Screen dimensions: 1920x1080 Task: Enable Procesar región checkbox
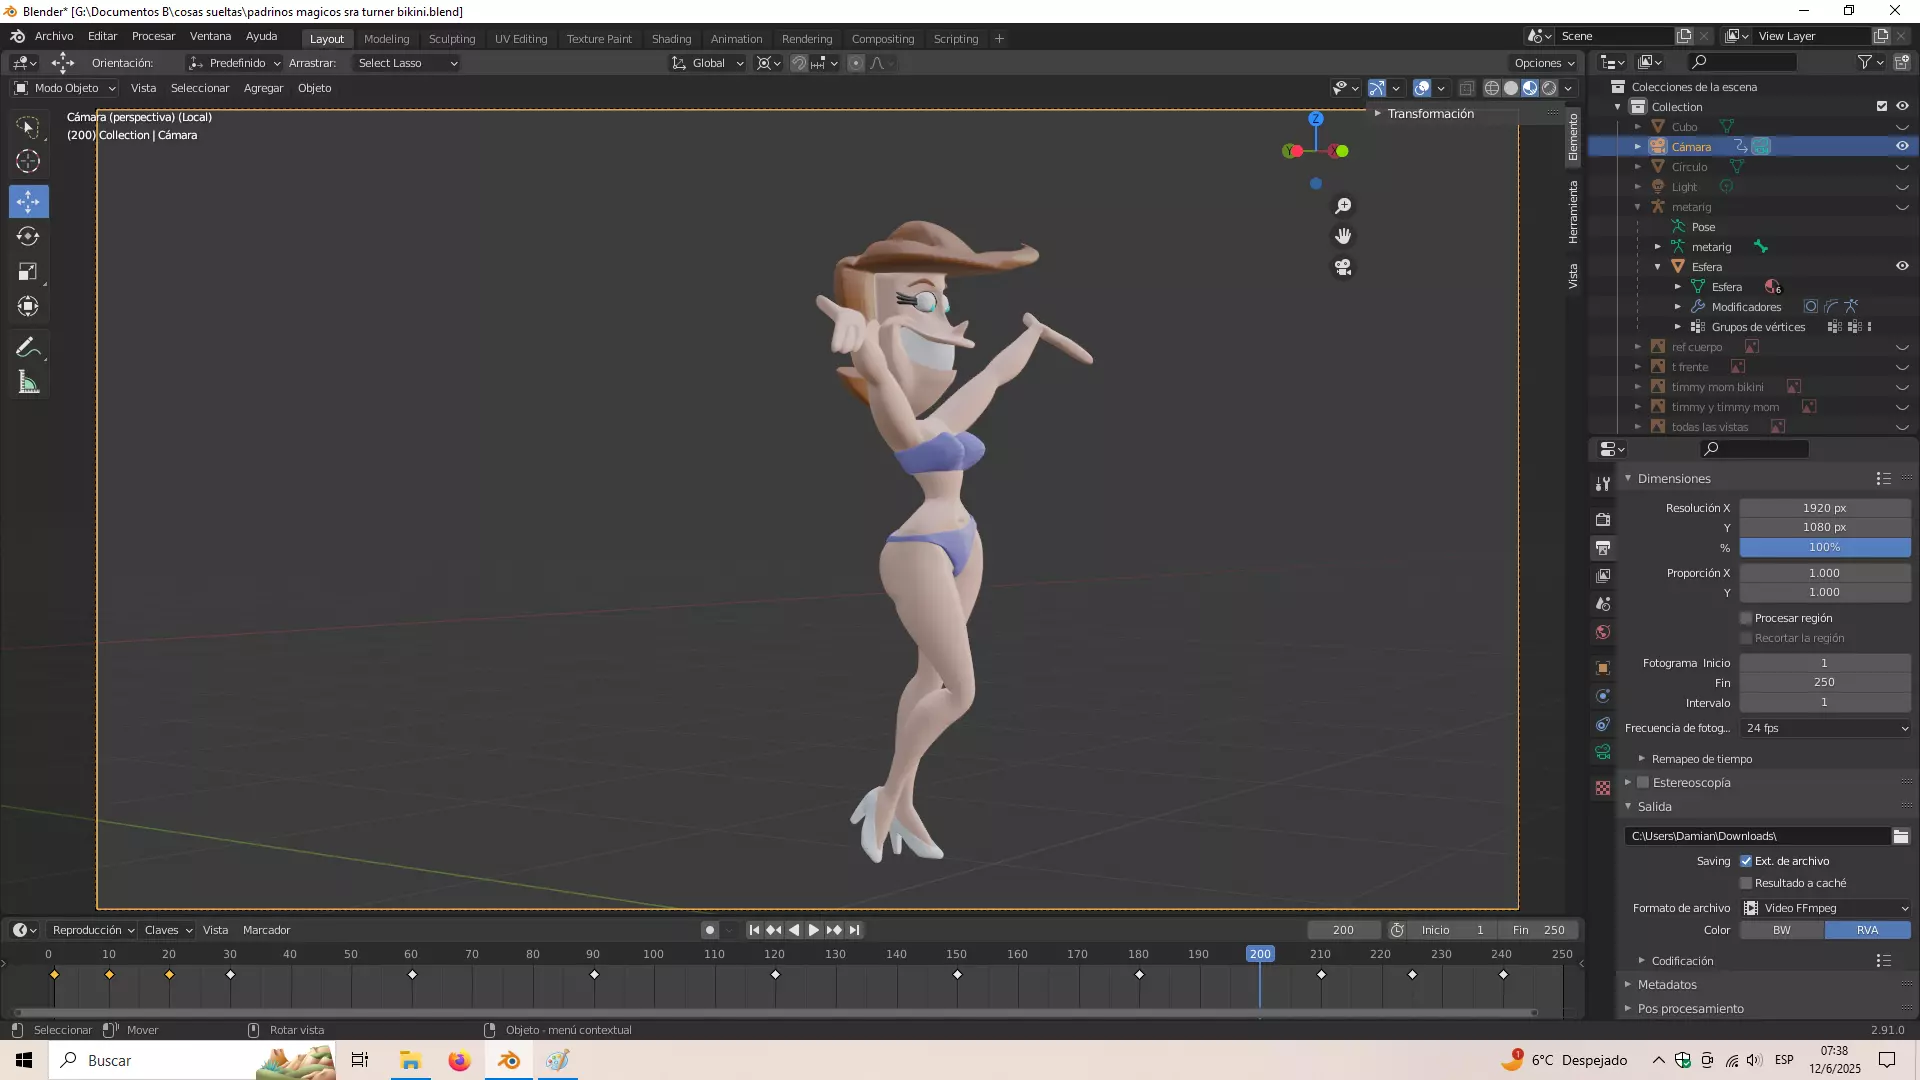tap(1746, 618)
